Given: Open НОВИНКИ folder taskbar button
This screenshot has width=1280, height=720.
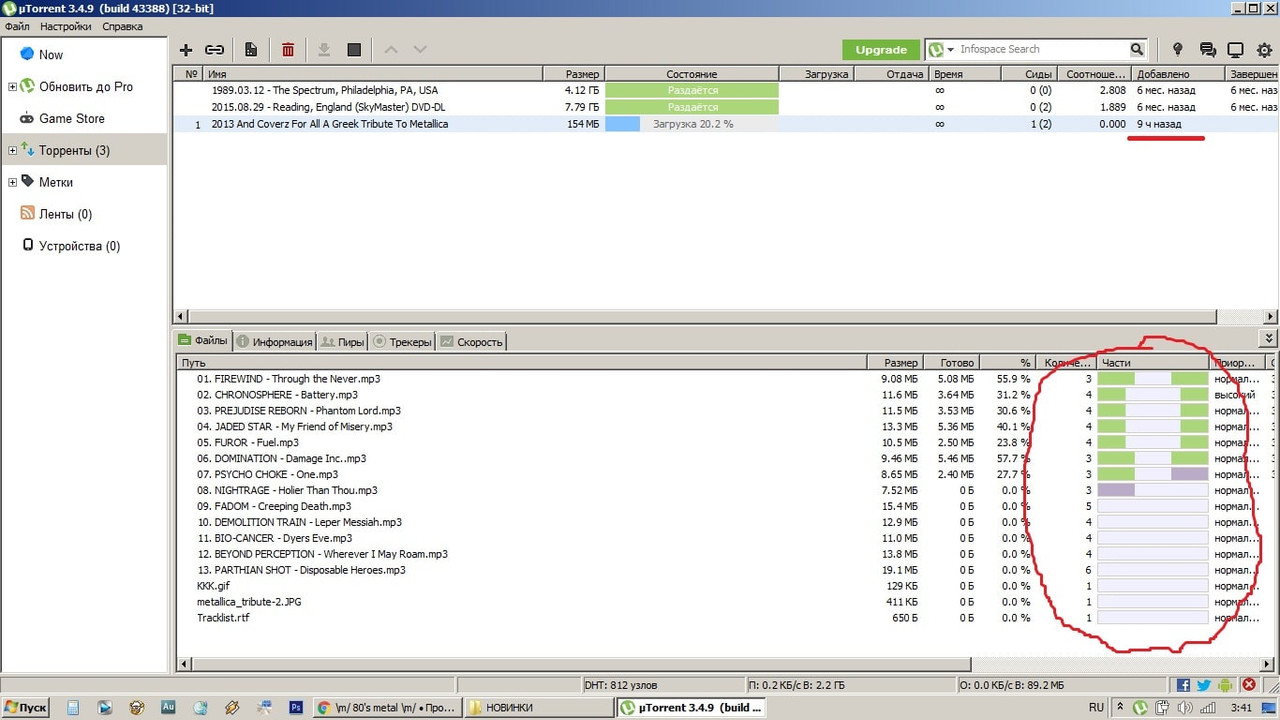Looking at the screenshot, I should point(538,707).
